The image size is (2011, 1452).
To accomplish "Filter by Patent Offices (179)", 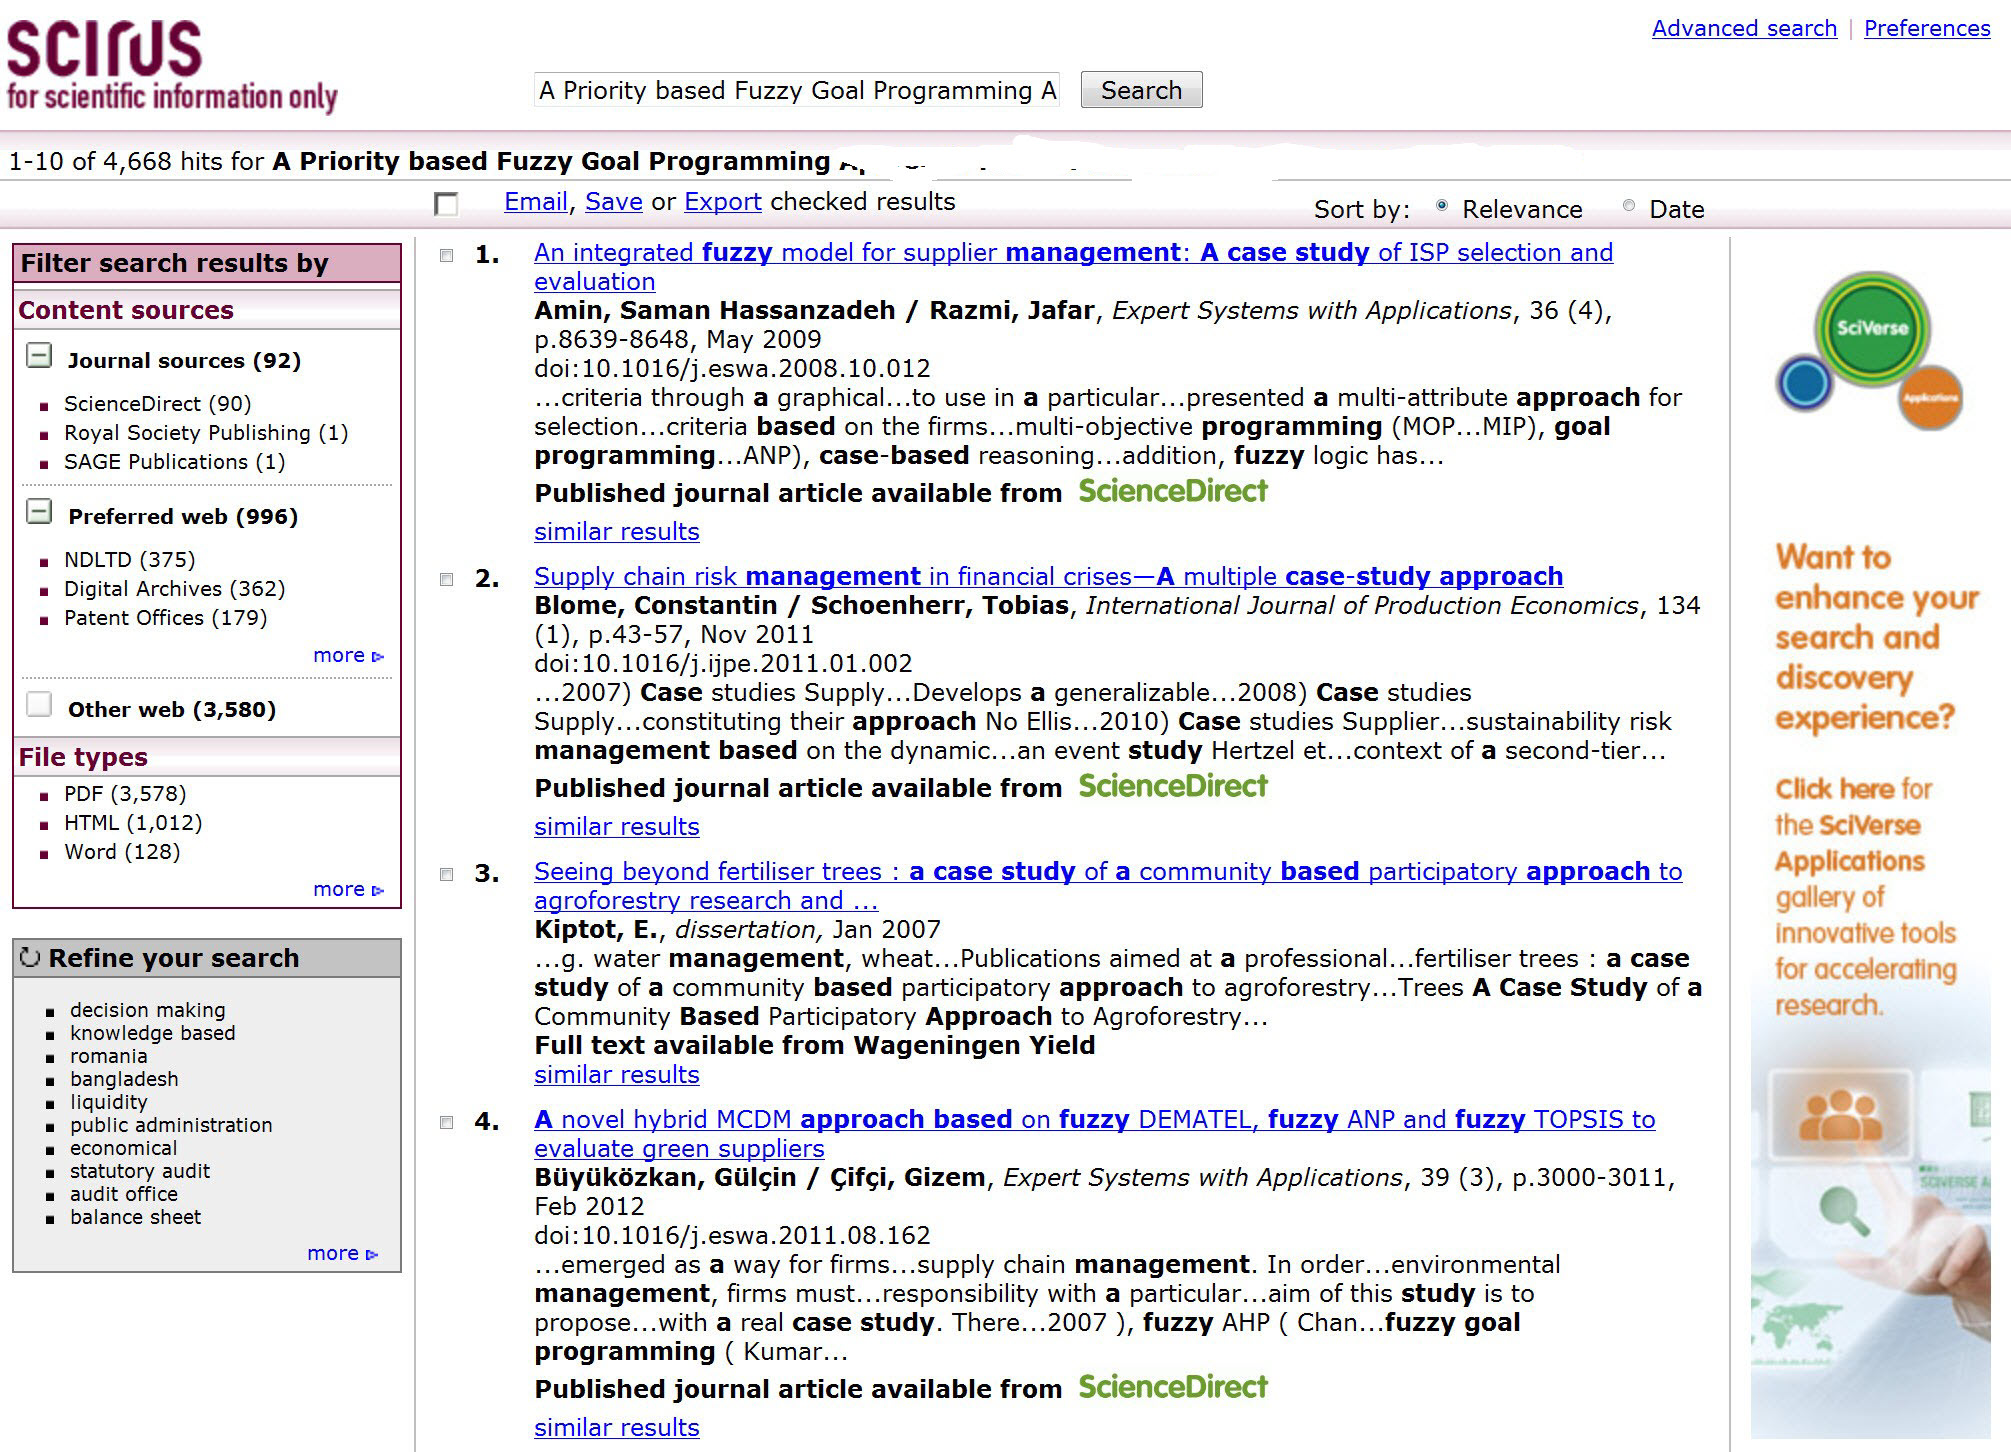I will (166, 618).
